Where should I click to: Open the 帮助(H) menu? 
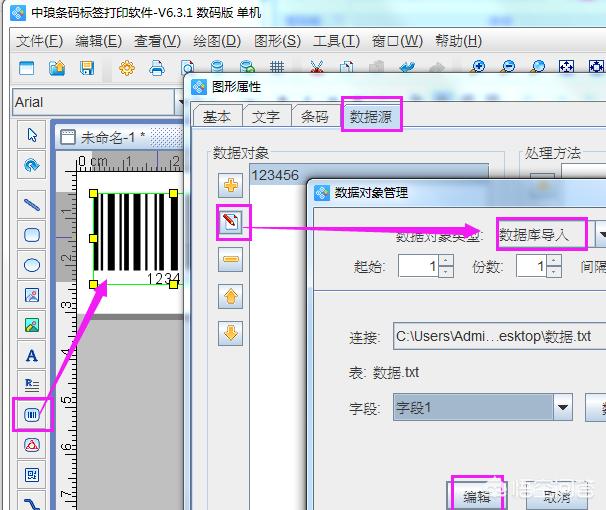pos(458,41)
